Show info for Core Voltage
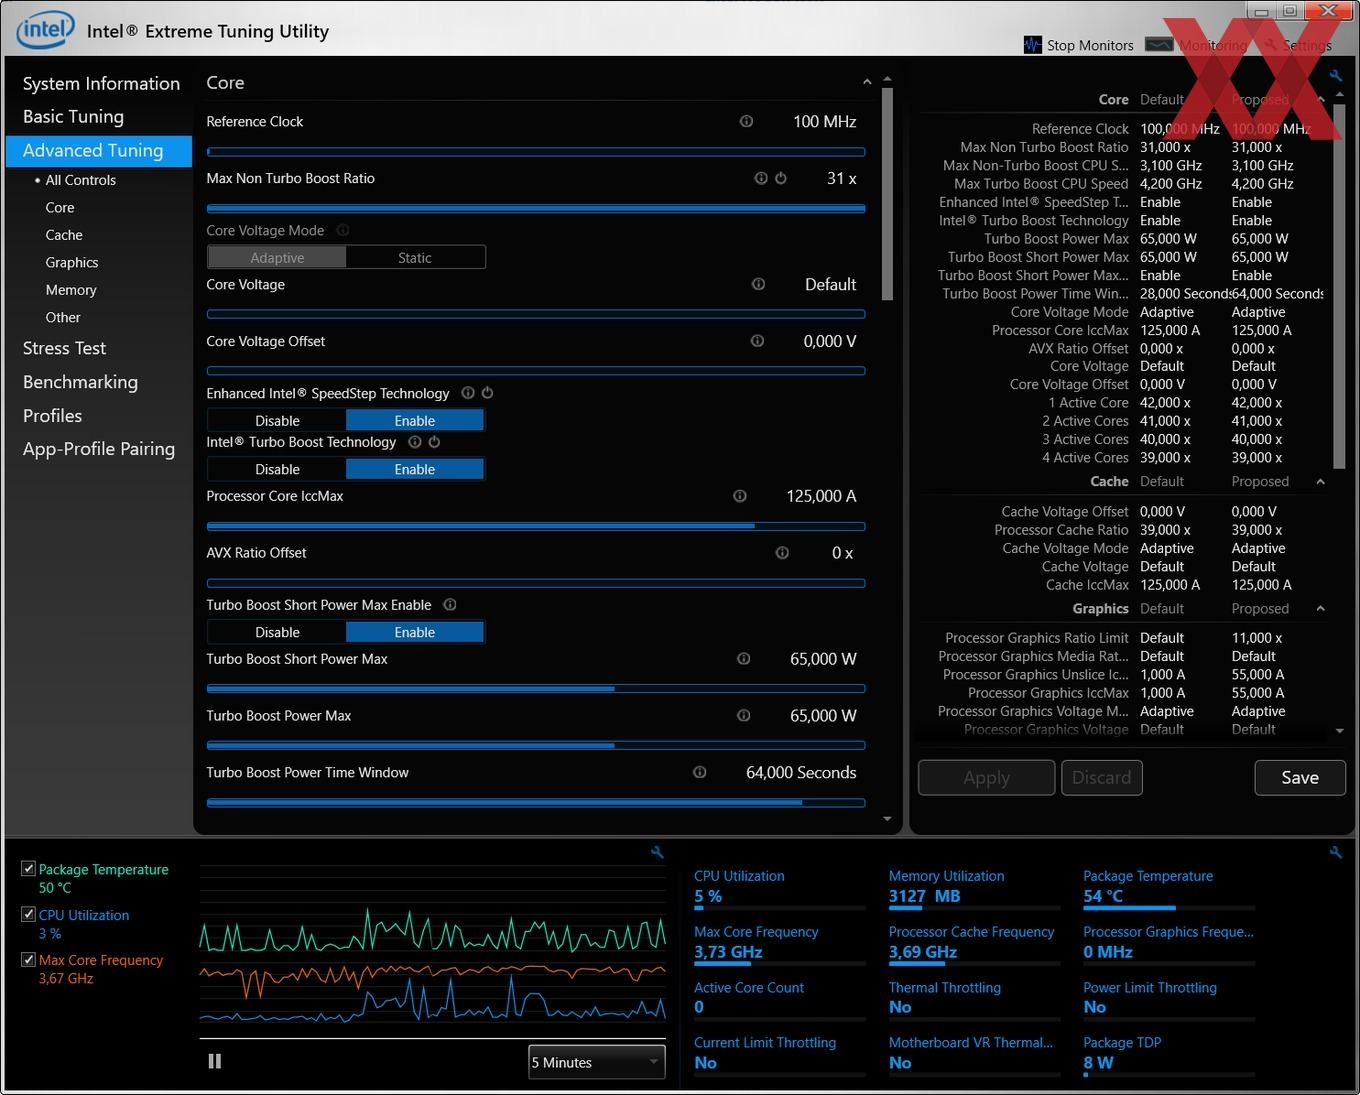This screenshot has height=1095, width=1360. pyautogui.click(x=758, y=284)
